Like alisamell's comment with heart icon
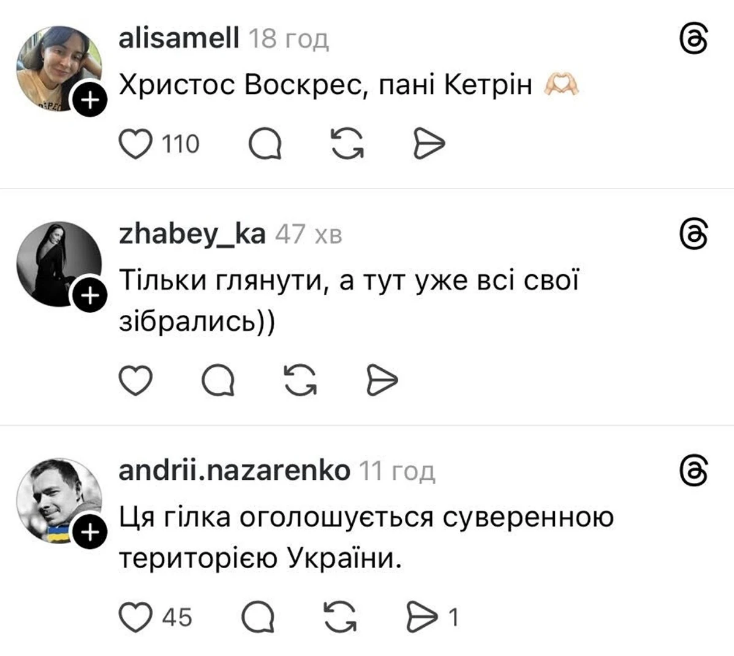This screenshot has width=734, height=656. click(134, 146)
